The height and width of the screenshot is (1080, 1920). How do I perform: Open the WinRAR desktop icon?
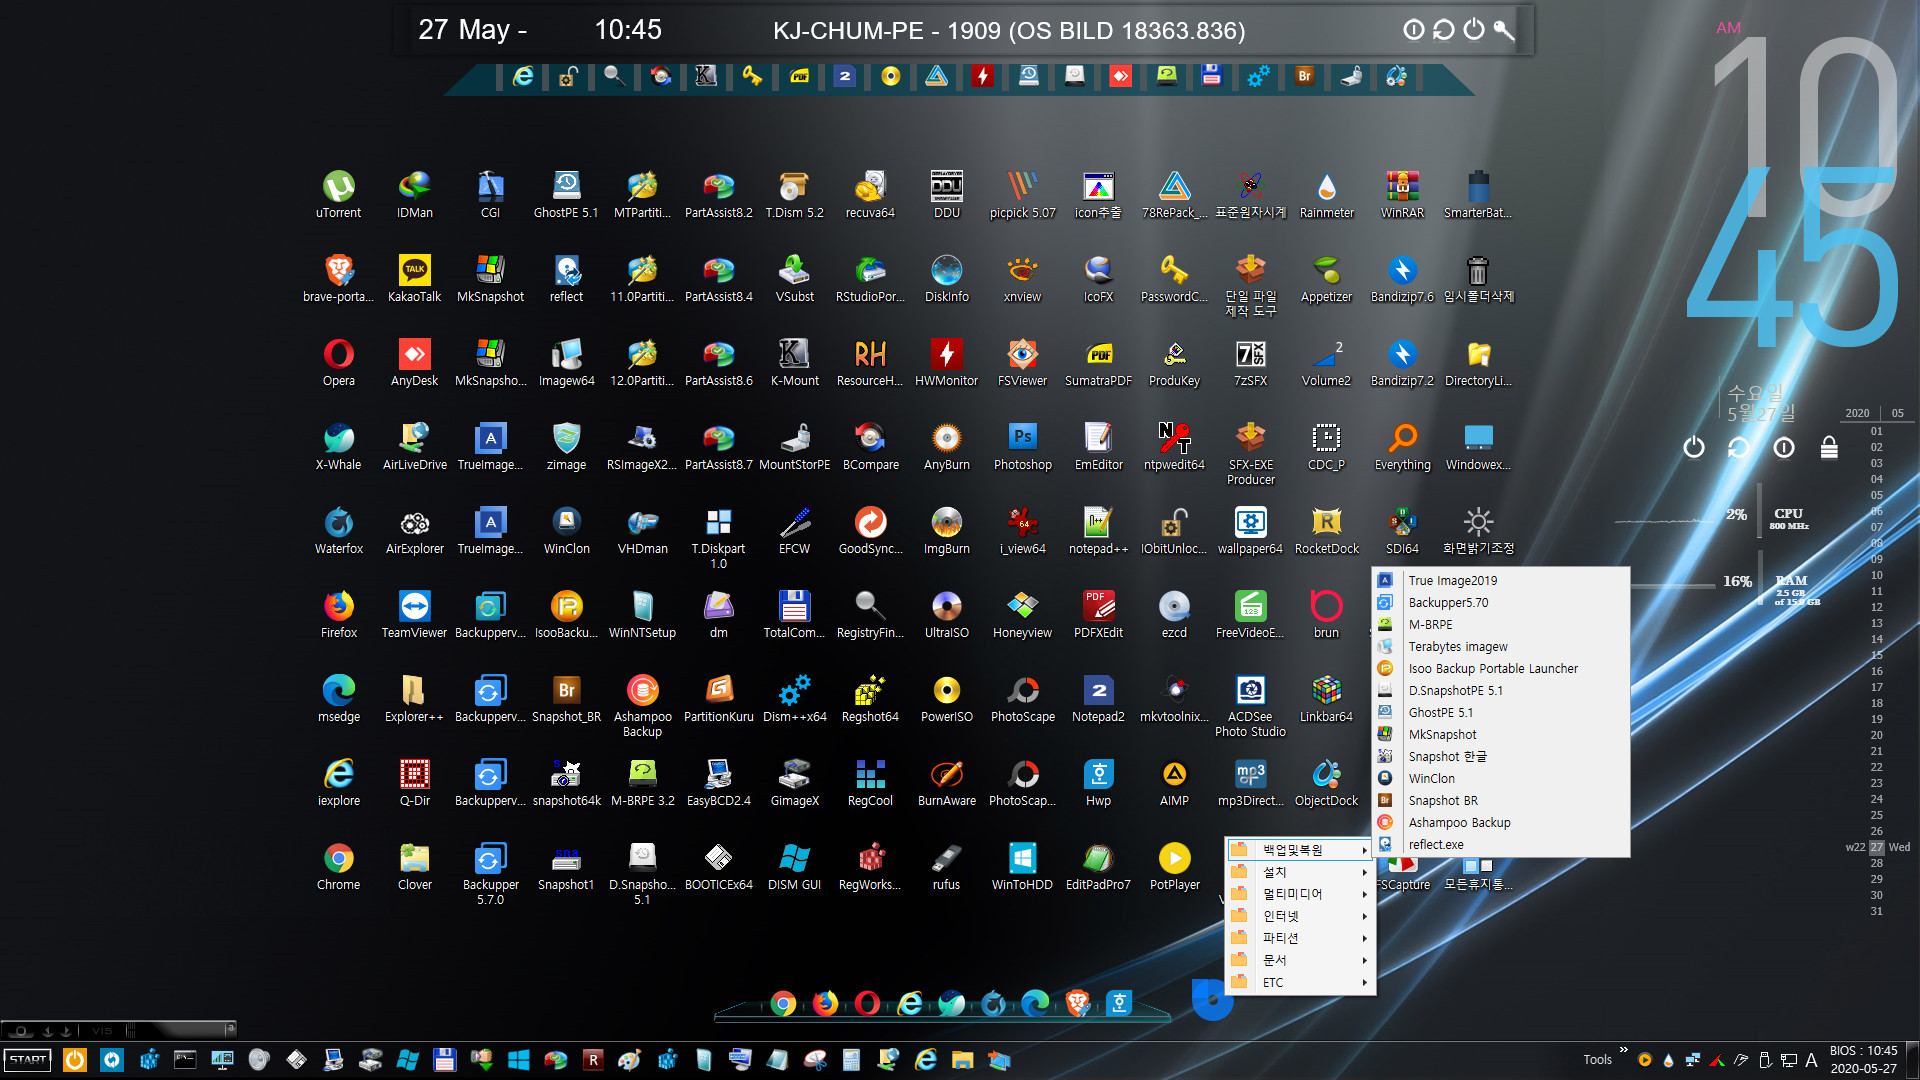click(x=1402, y=194)
